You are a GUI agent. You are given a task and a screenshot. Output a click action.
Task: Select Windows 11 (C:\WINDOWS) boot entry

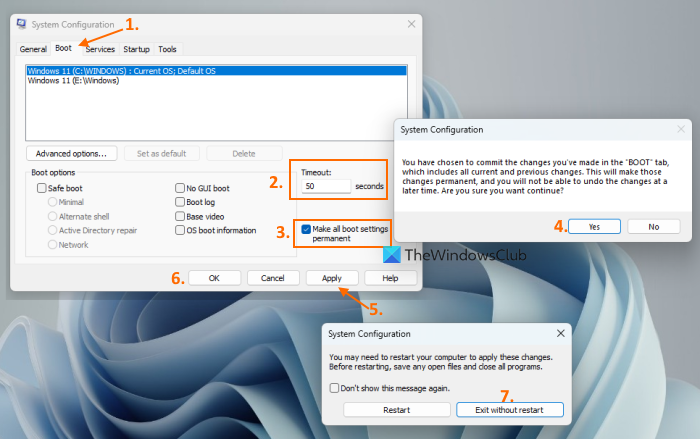[x=217, y=71]
